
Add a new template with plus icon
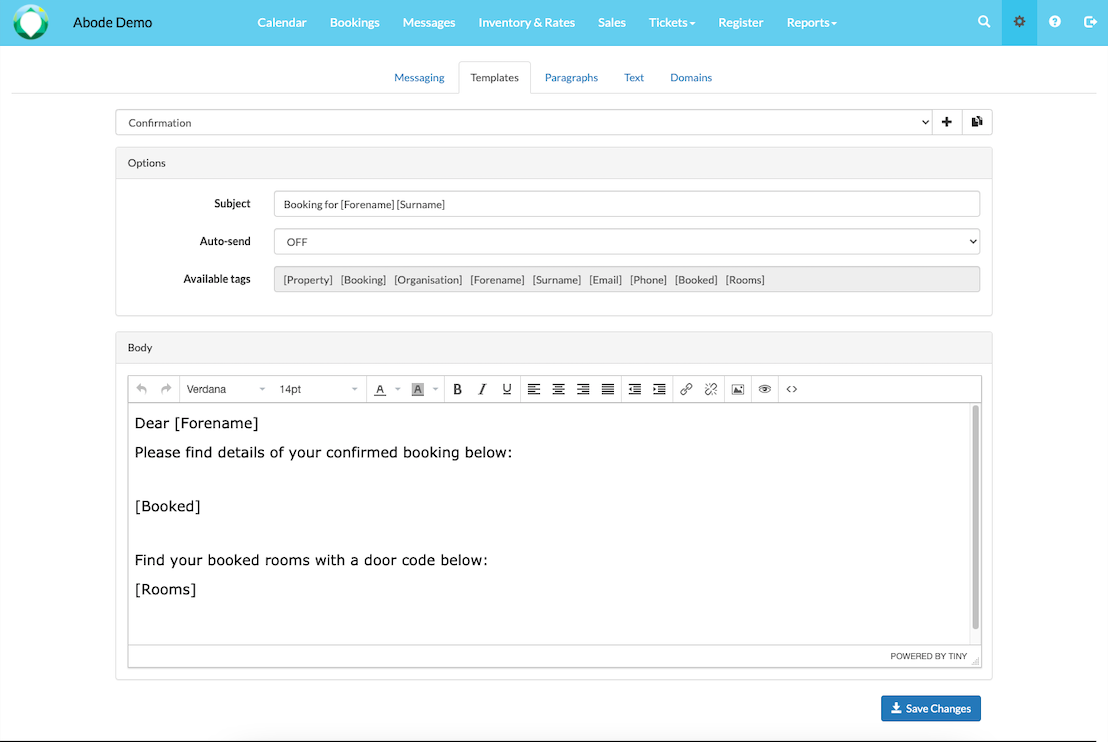tap(947, 122)
